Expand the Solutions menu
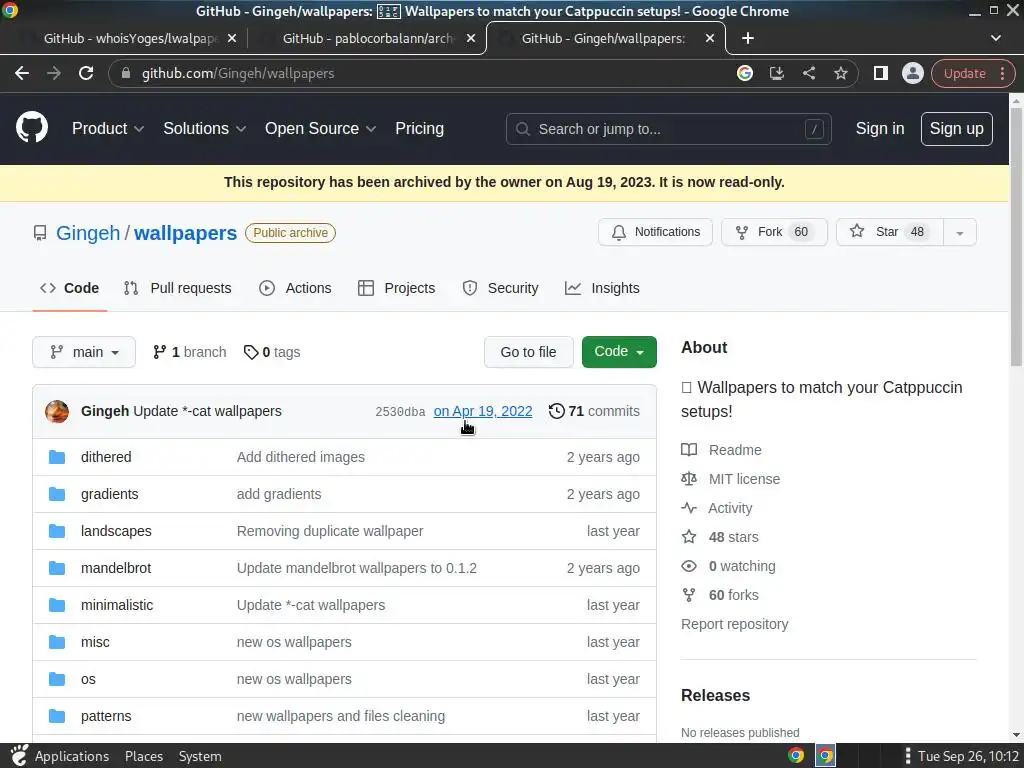The width and height of the screenshot is (1024, 768). tap(204, 129)
